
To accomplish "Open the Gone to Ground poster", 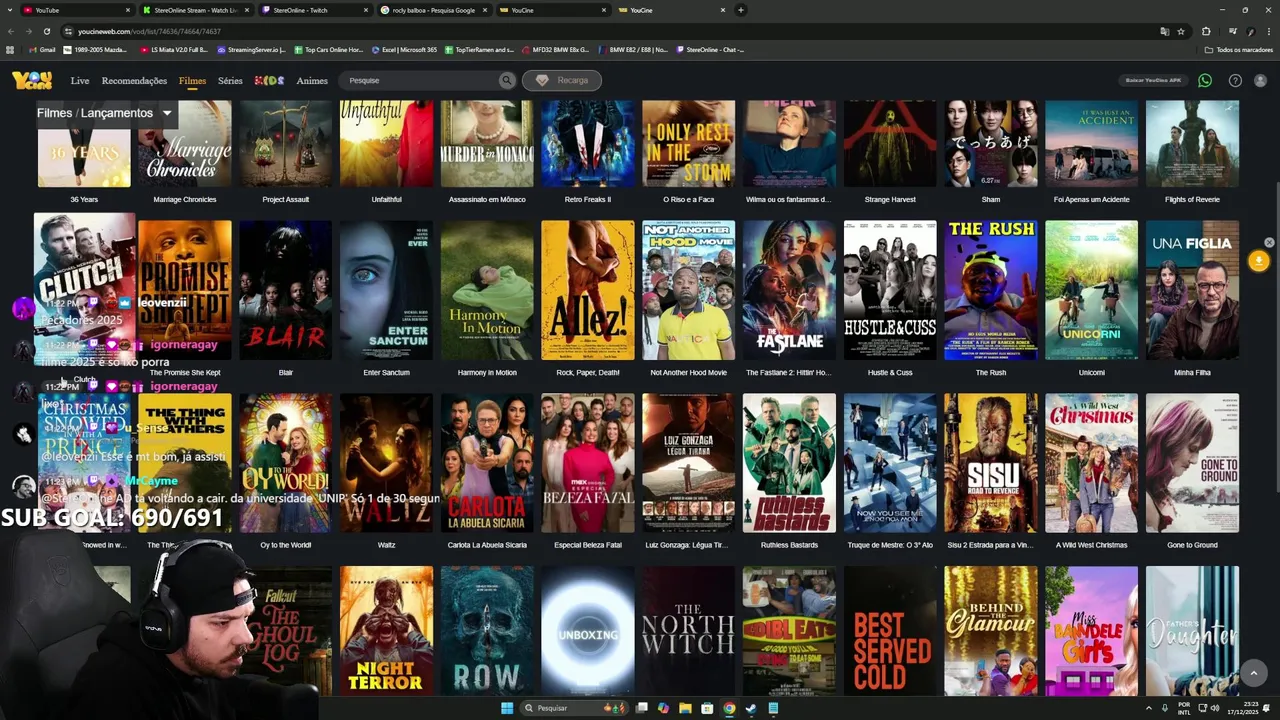I will tap(1192, 463).
